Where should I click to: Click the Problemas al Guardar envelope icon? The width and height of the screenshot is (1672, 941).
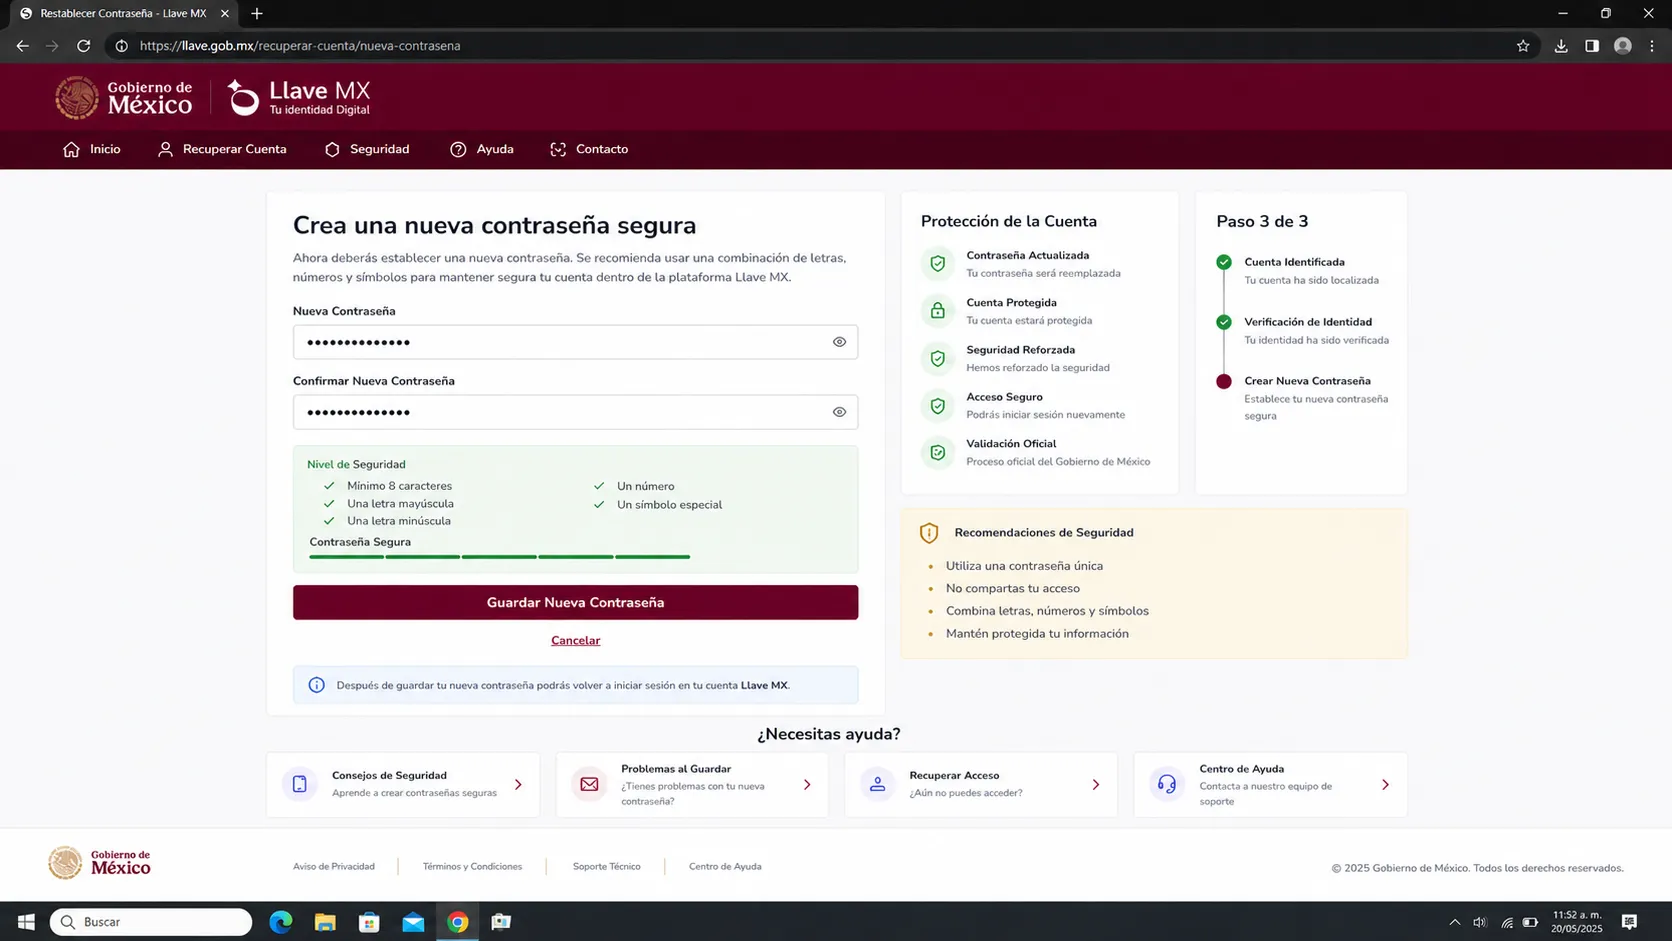[x=589, y=784]
